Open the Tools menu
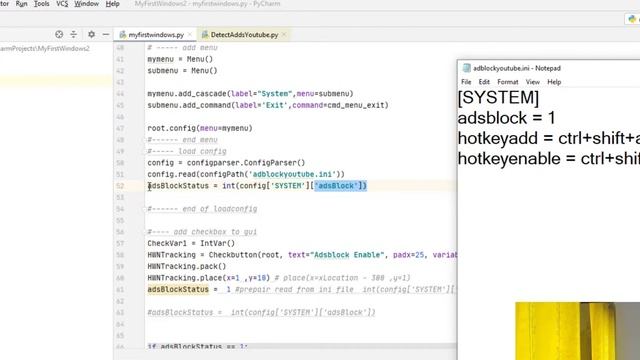This screenshot has width=640, height=360. pos(41,4)
